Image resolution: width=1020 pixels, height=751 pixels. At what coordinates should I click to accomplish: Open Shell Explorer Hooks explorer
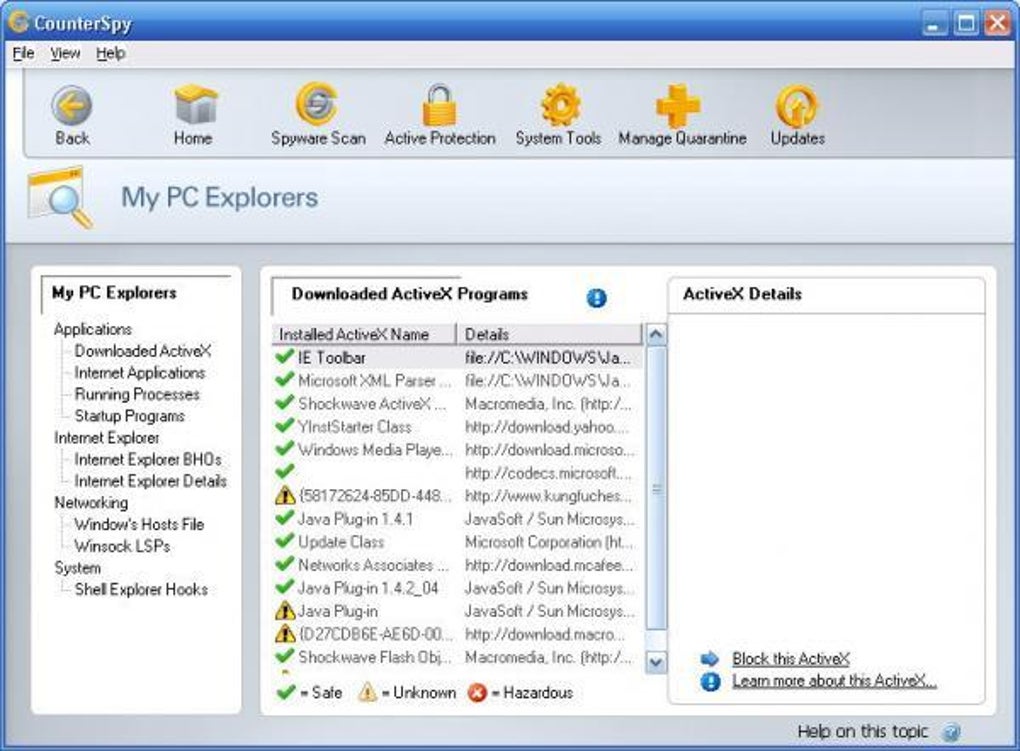click(x=141, y=590)
